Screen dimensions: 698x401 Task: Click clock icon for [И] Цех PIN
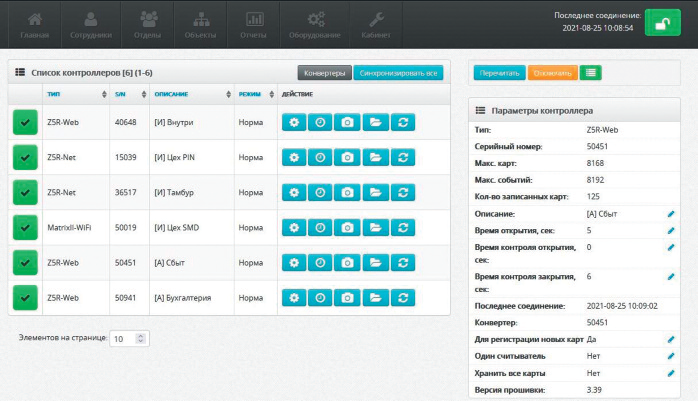coord(320,157)
